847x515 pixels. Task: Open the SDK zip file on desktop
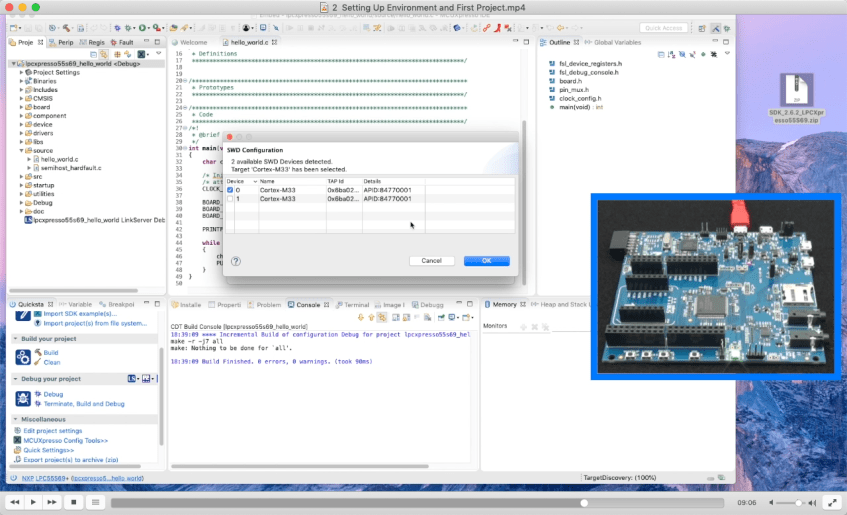(x=799, y=91)
